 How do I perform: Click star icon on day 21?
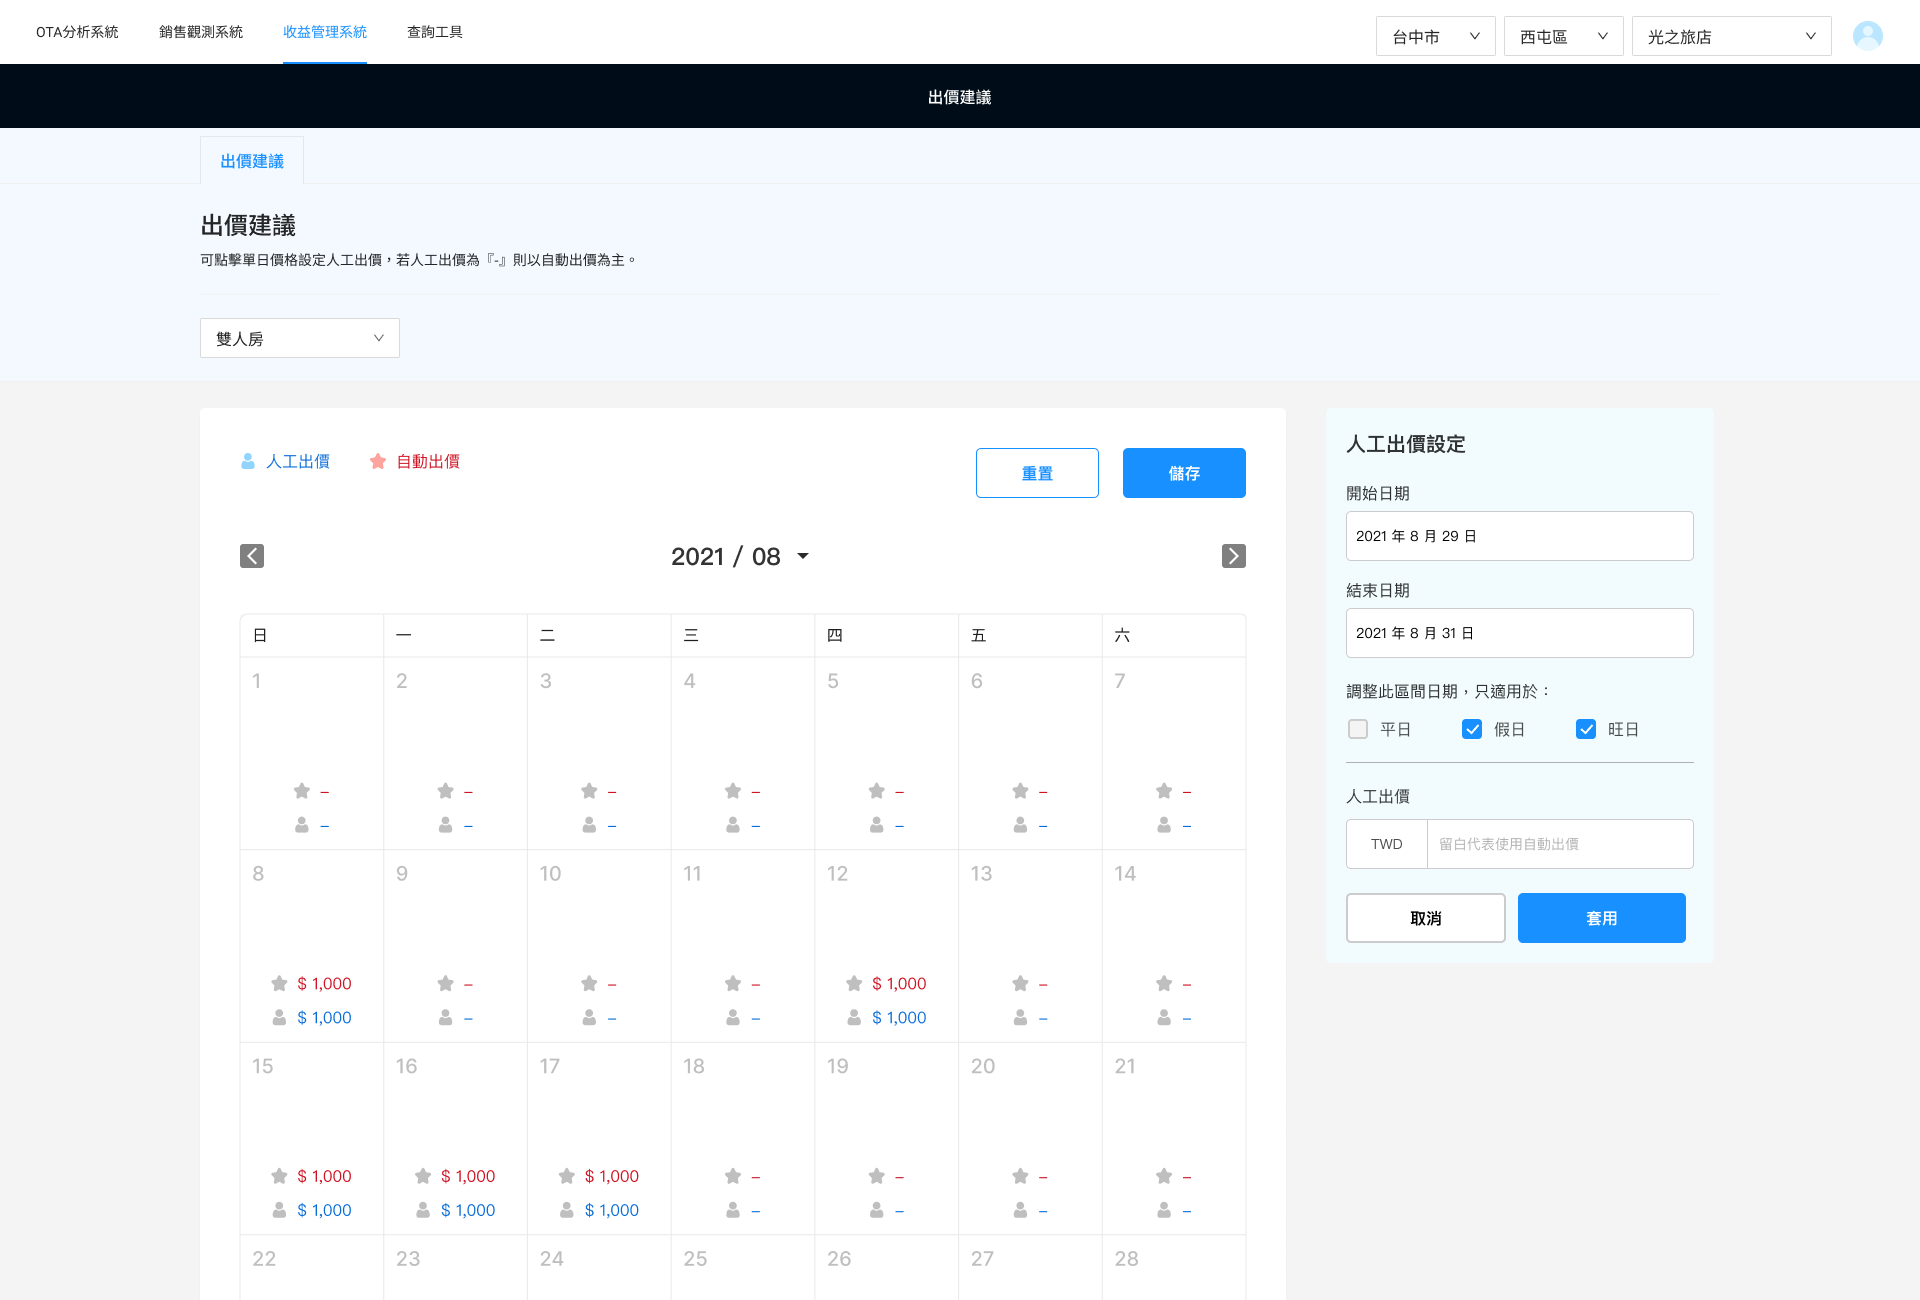point(1164,1176)
